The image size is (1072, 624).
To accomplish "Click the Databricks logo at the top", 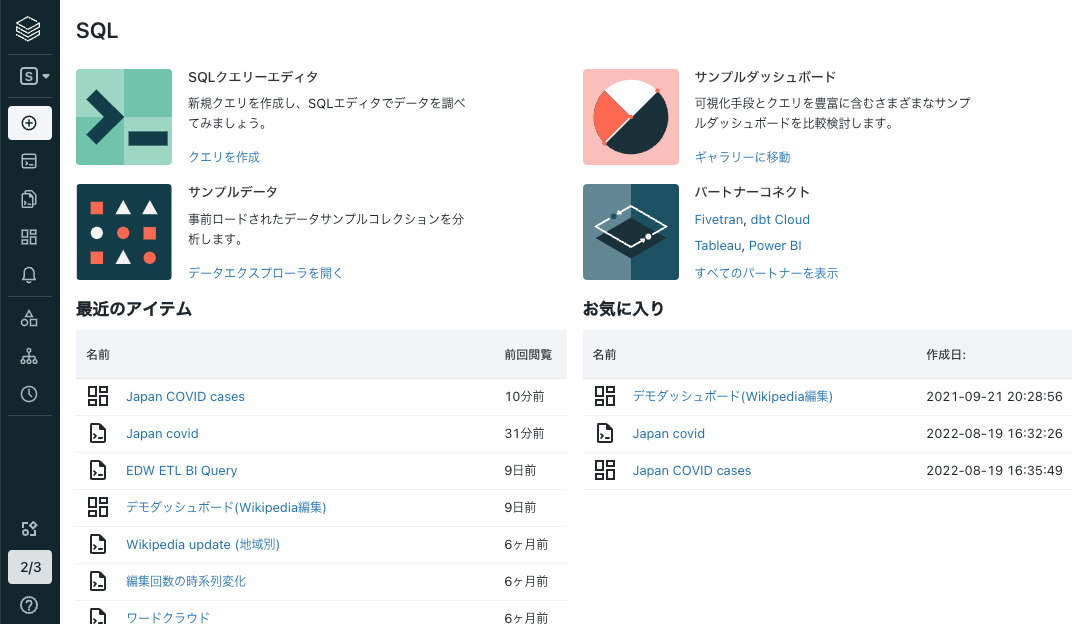I will pyautogui.click(x=30, y=28).
